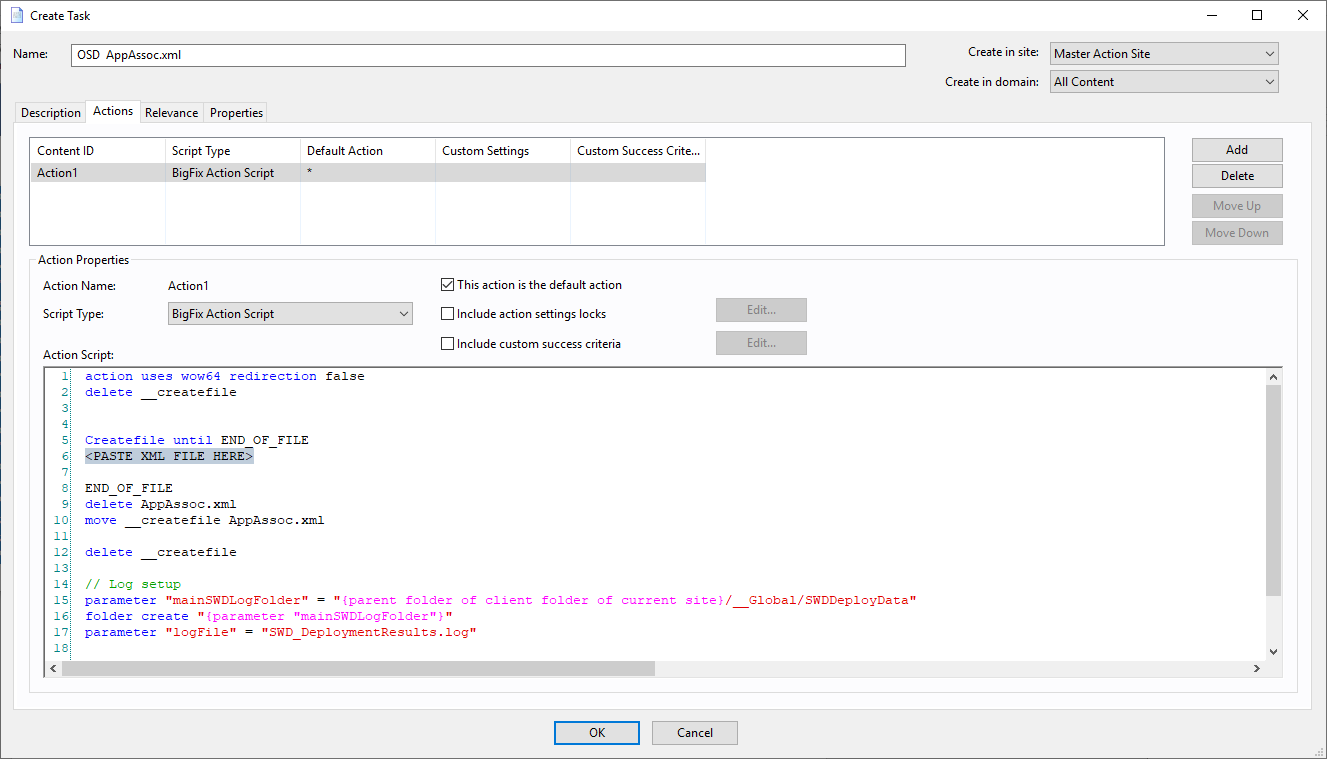Open the Script Type dropdown
Screen dimensions: 1327x759
(x=290, y=314)
